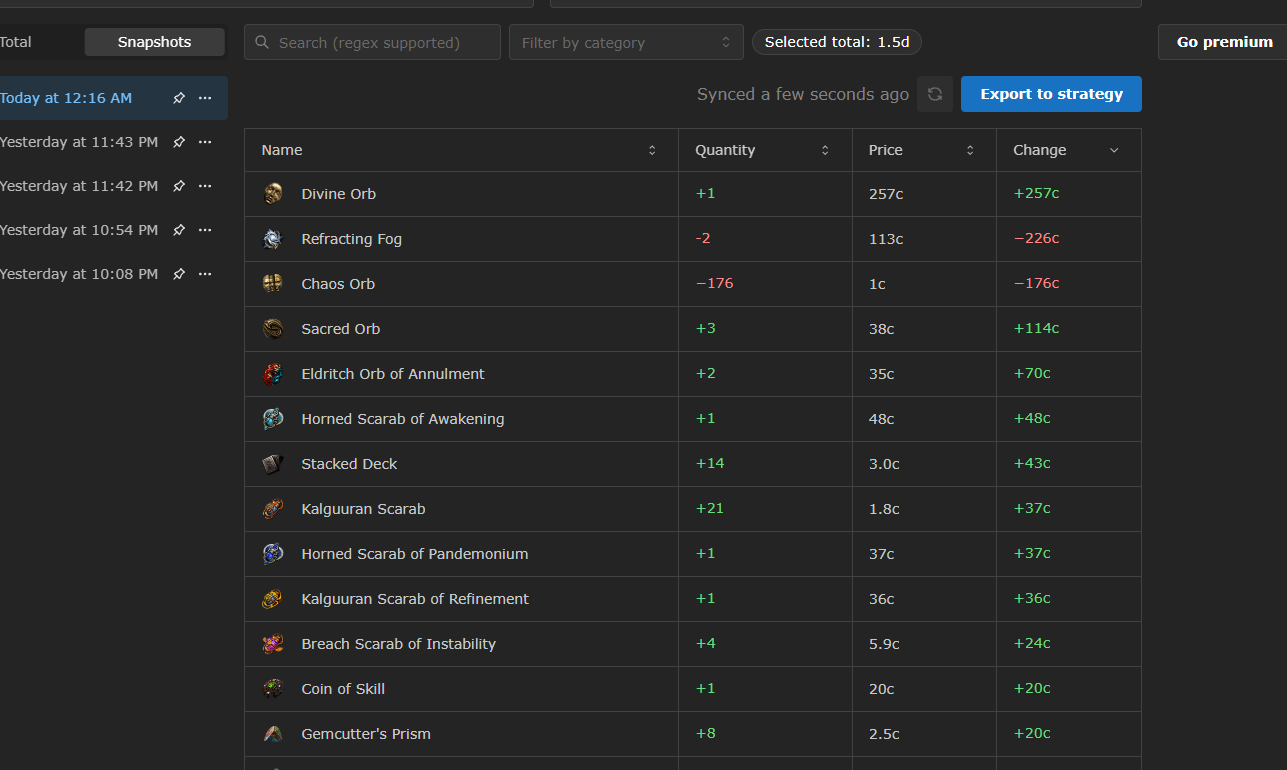1287x770 pixels.
Task: Click the Breach Scarab price 5.9c
Action: point(884,644)
